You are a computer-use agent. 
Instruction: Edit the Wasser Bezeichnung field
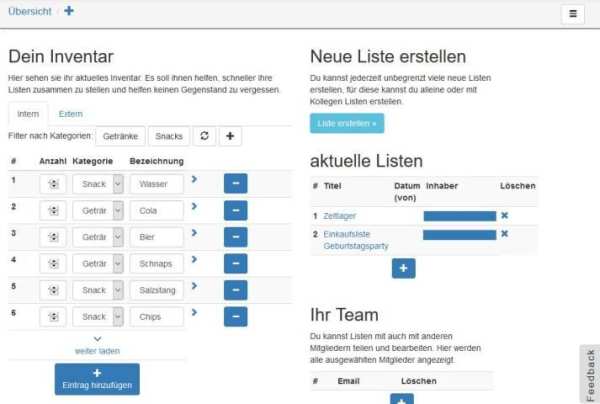pos(157,184)
